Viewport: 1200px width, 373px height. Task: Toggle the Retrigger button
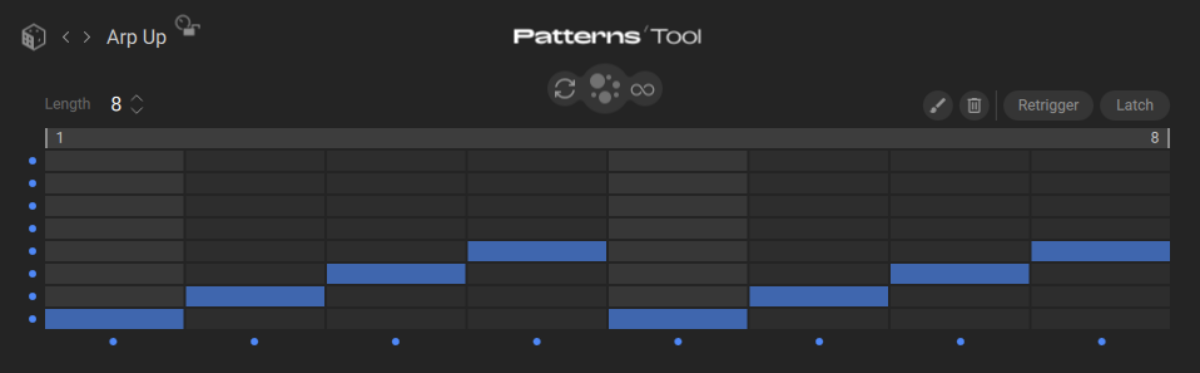[x=1048, y=105]
